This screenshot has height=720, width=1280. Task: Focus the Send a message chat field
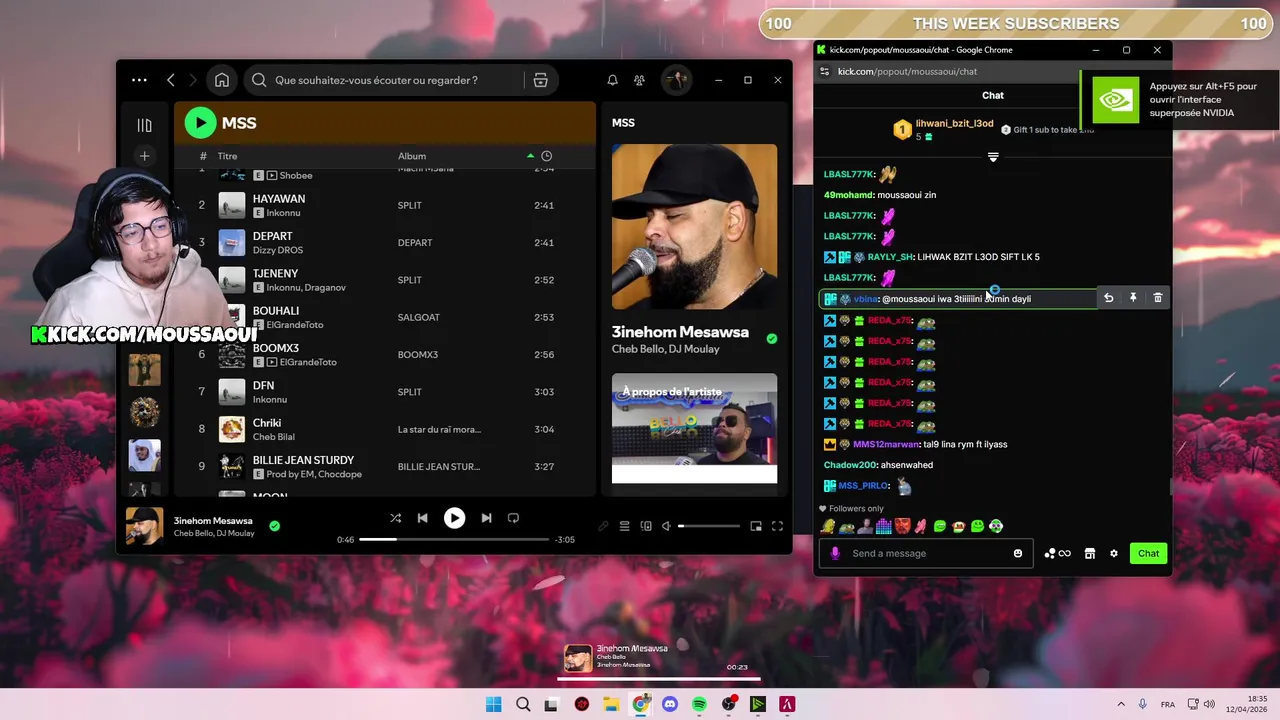(927, 553)
